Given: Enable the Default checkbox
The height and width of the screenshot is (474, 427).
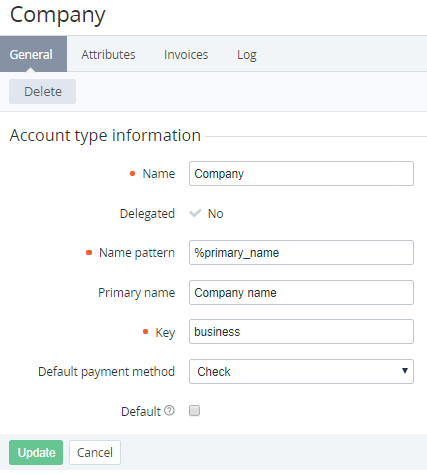Looking at the screenshot, I should pos(194,411).
